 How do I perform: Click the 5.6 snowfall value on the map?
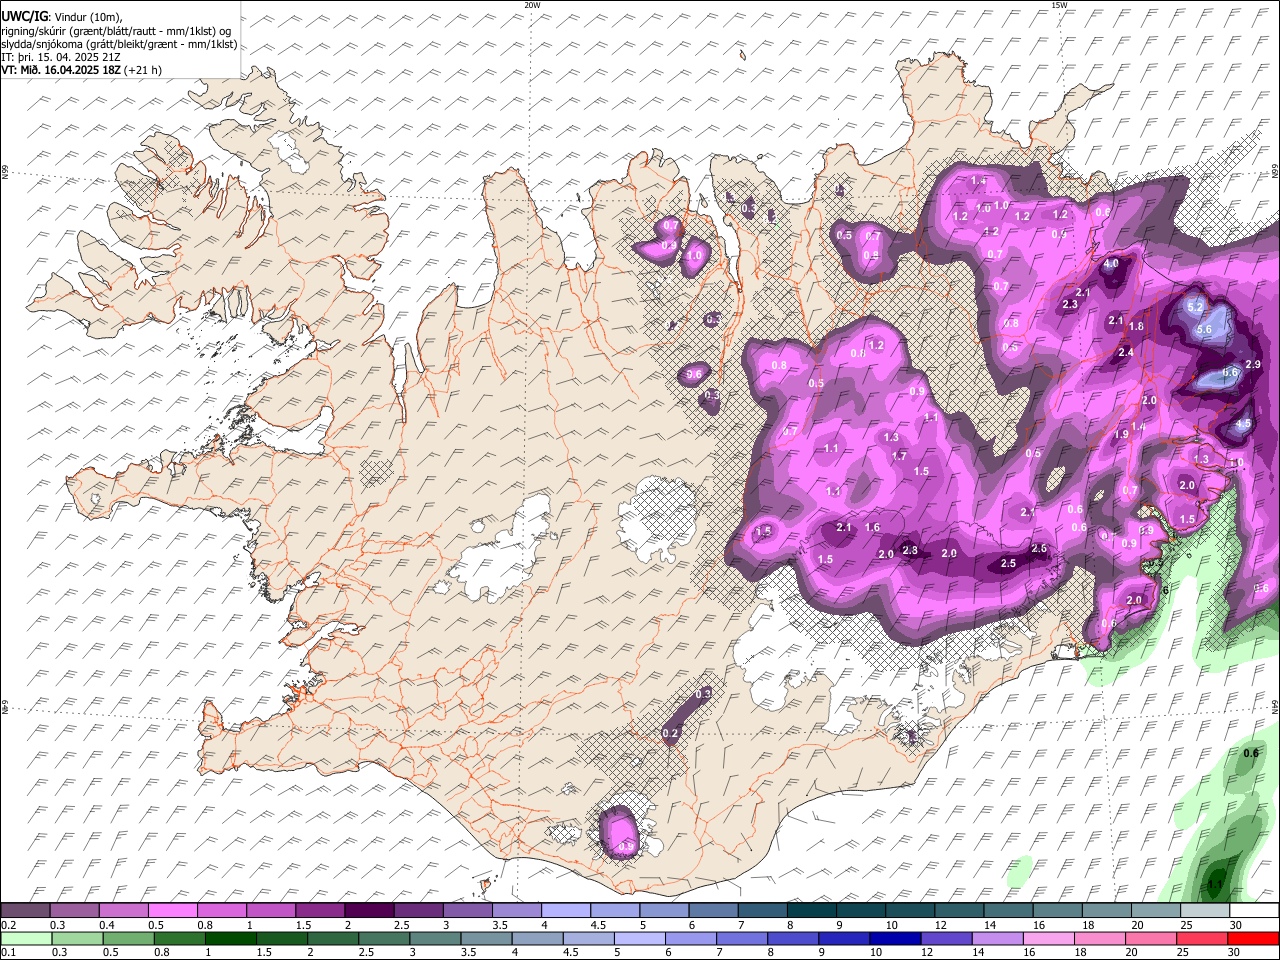point(1204,330)
